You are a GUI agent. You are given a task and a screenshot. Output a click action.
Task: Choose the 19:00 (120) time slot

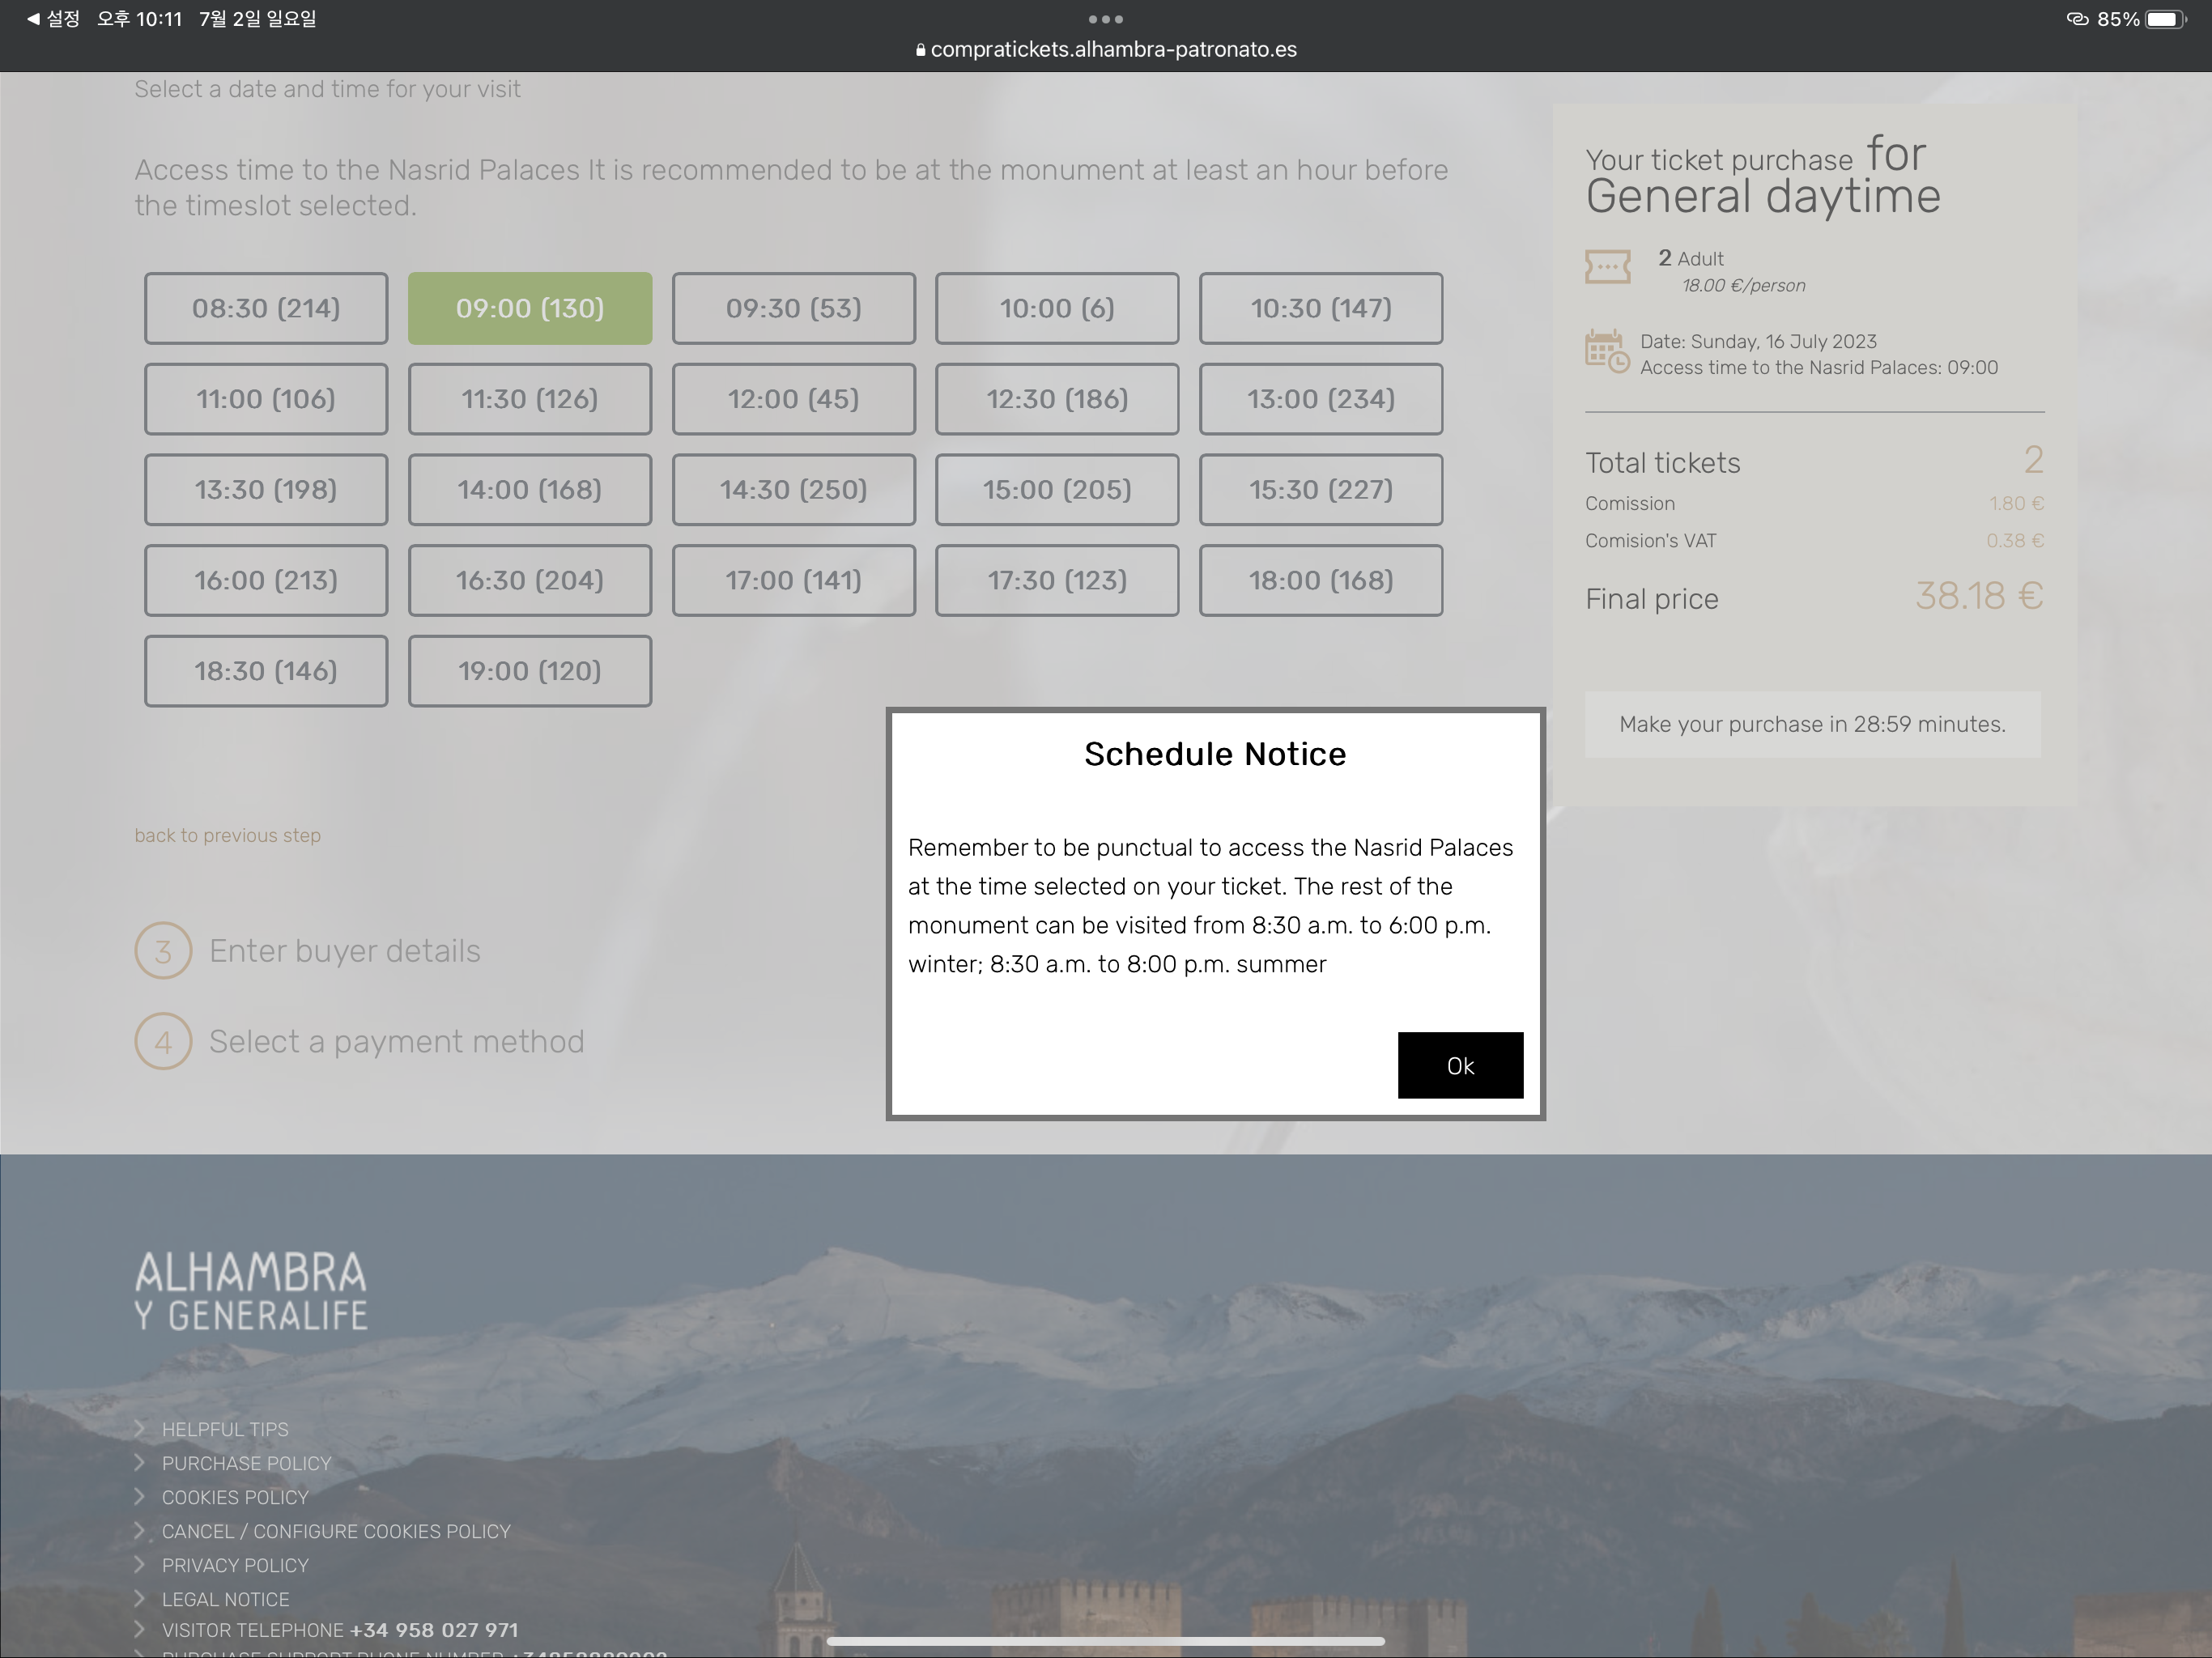pyautogui.click(x=530, y=671)
